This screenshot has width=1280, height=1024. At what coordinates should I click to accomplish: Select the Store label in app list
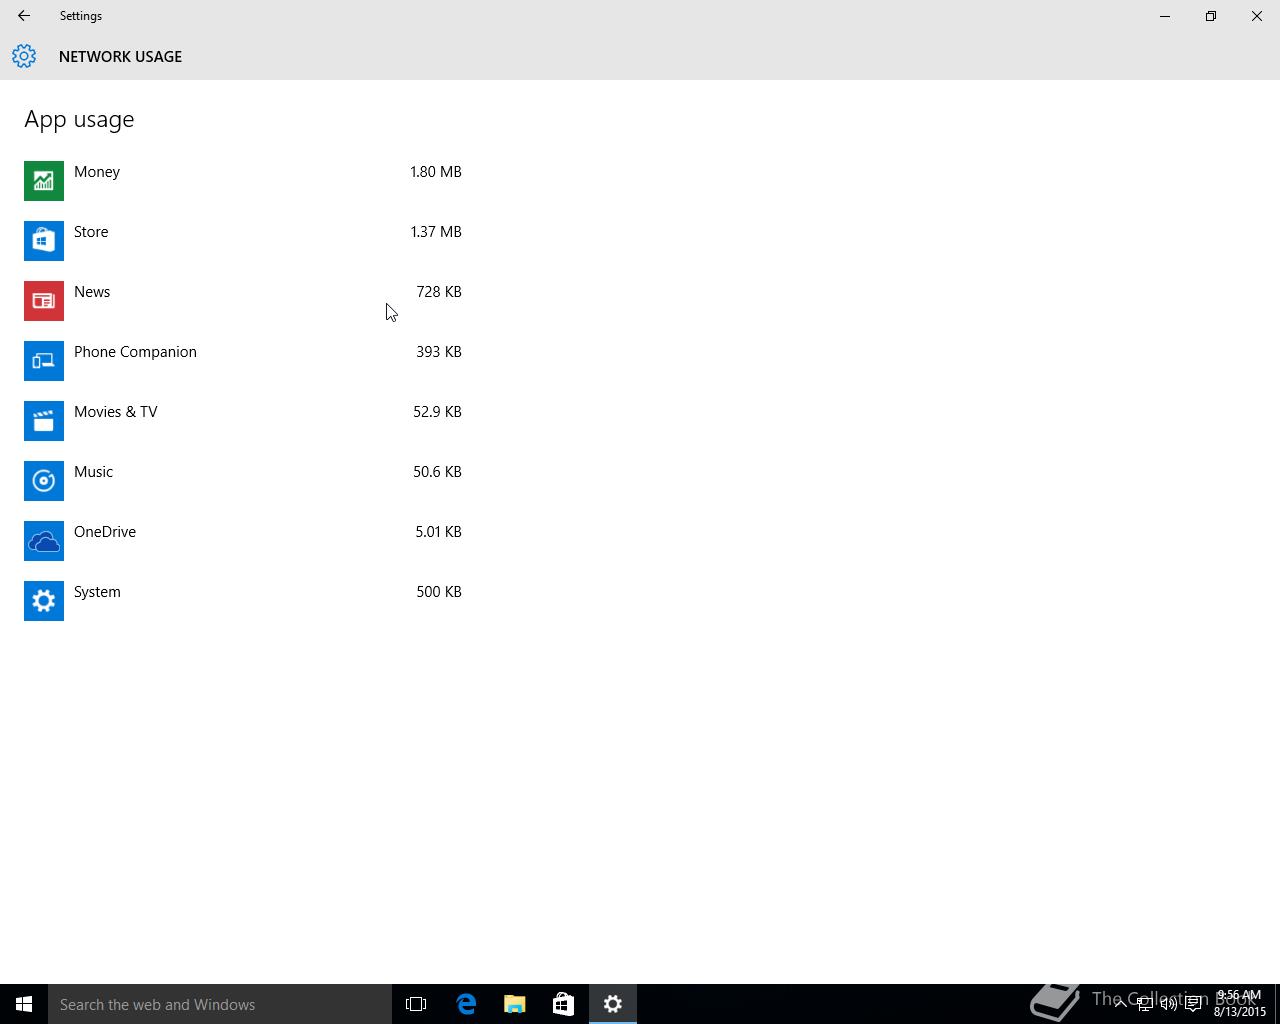pos(91,232)
